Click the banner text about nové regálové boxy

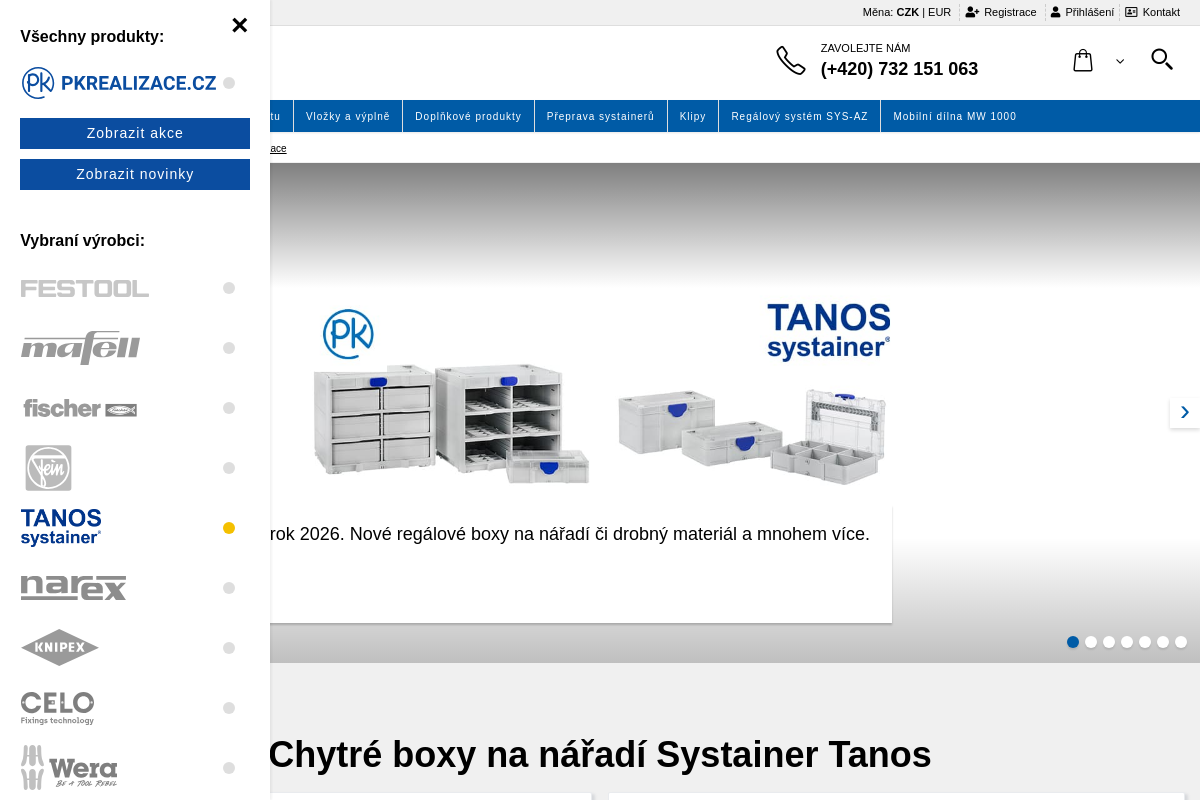(569, 534)
